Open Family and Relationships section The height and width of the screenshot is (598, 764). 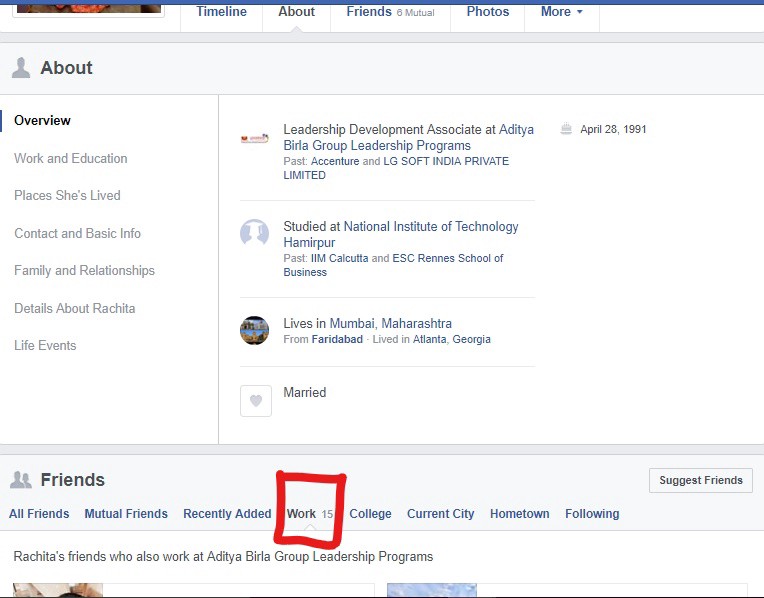click(x=84, y=270)
